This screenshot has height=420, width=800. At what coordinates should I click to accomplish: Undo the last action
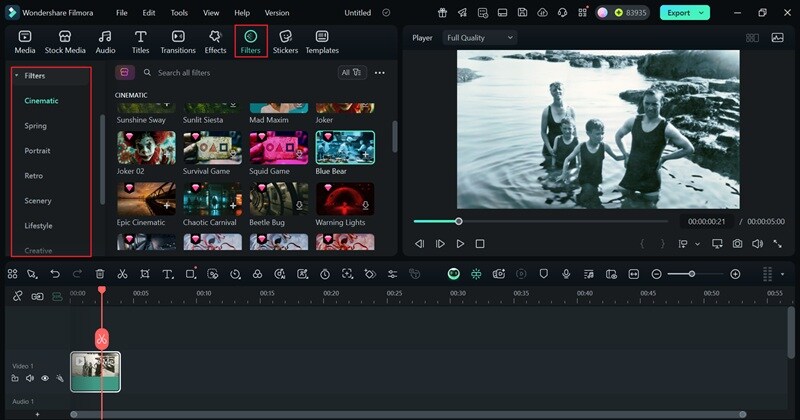pyautogui.click(x=55, y=274)
